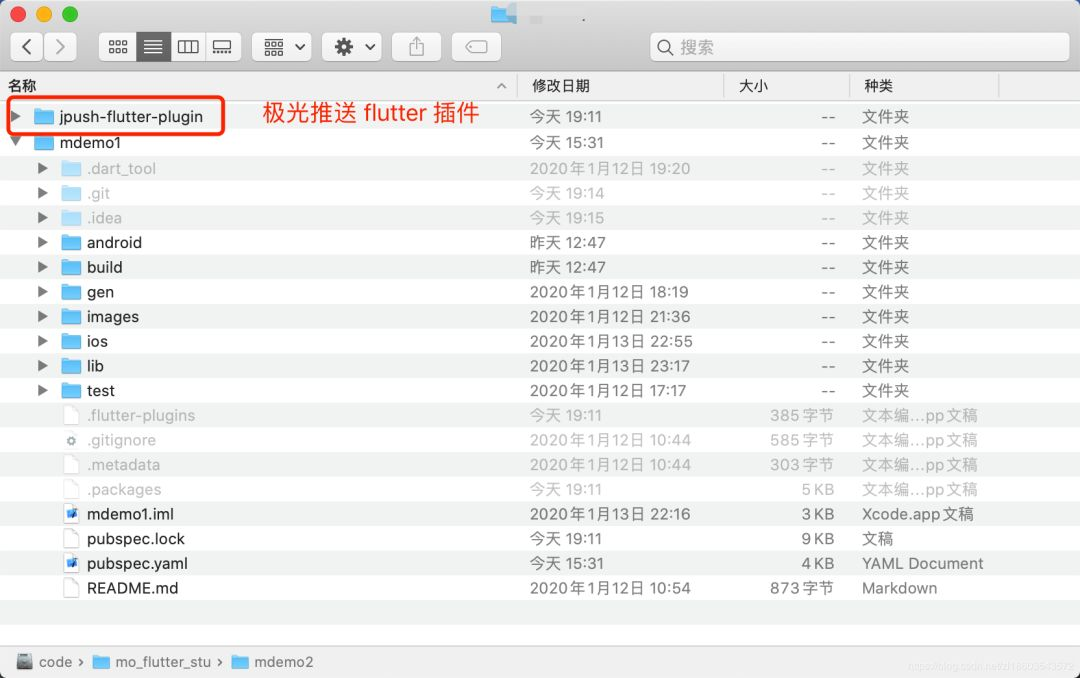Open the gear action menu

(x=352, y=47)
